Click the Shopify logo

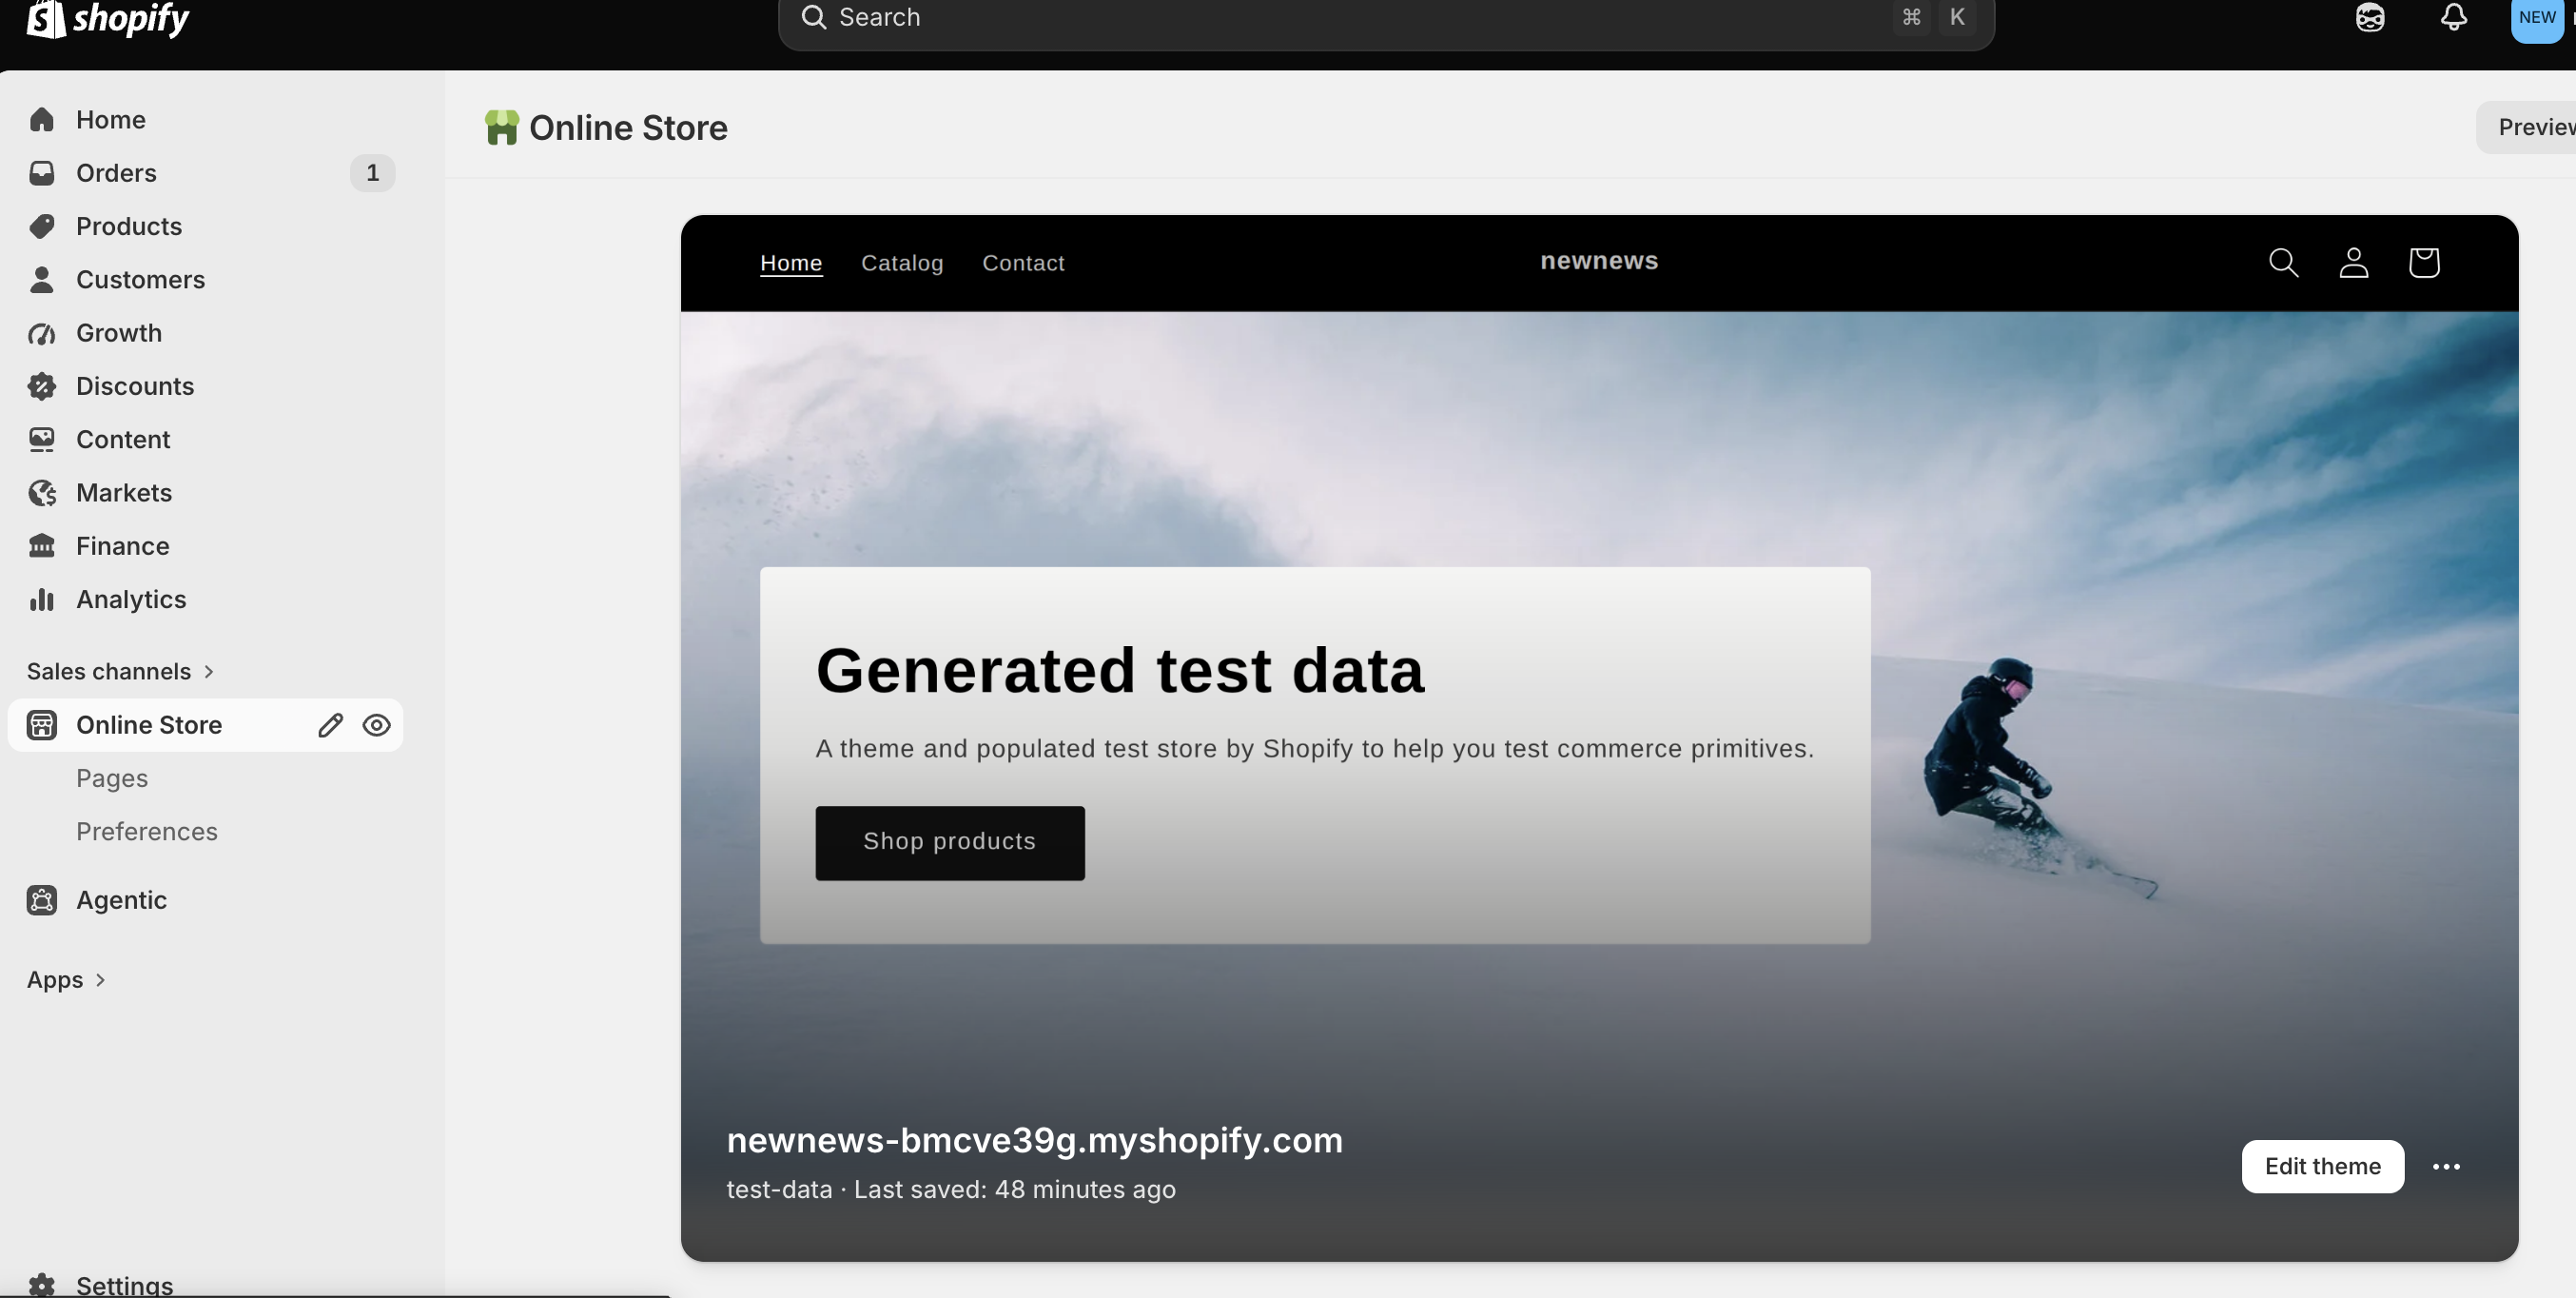(x=107, y=18)
